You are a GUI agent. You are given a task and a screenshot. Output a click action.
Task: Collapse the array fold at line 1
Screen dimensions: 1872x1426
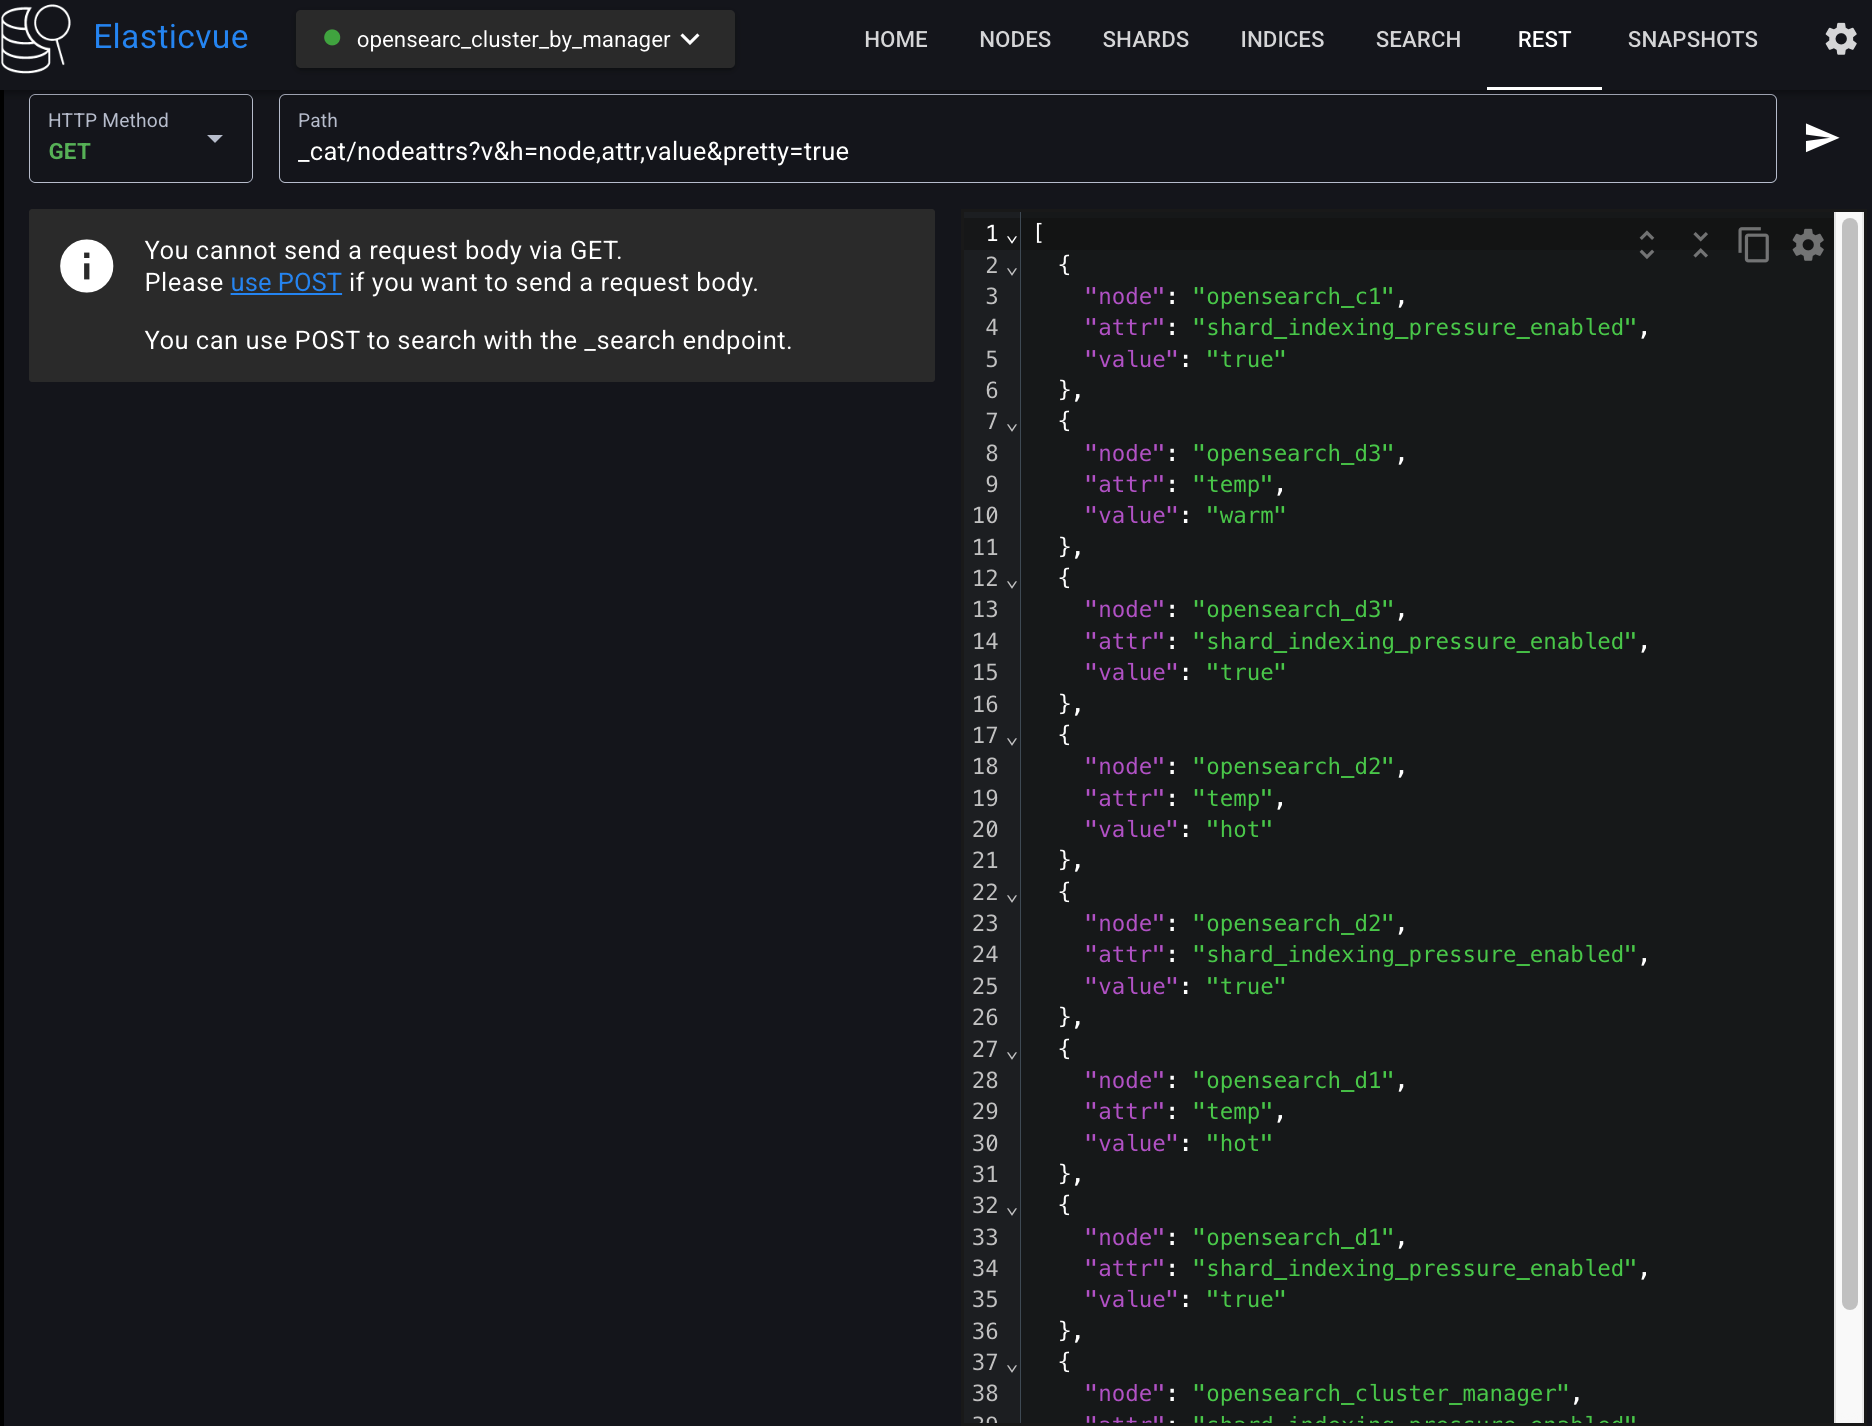(x=1012, y=238)
